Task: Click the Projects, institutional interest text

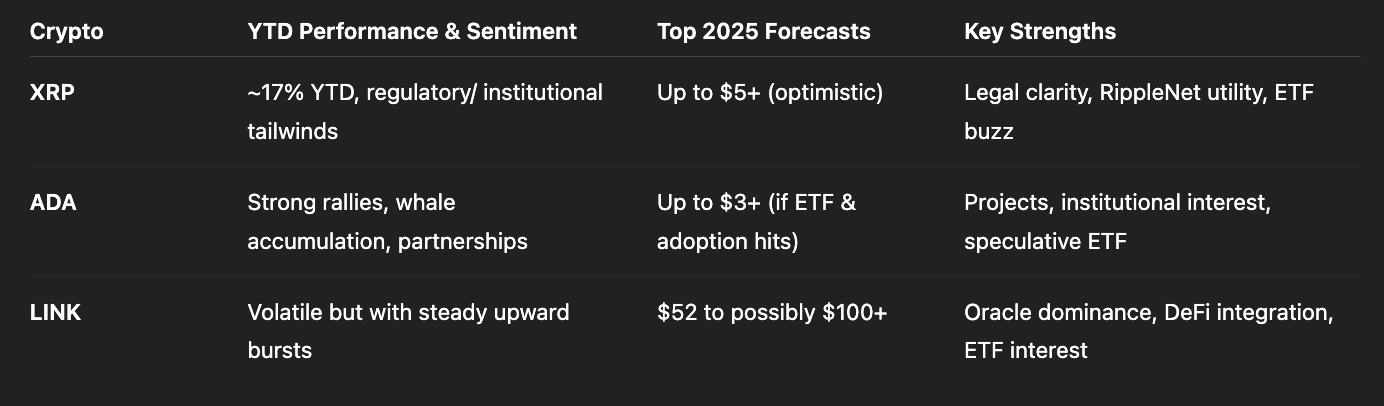Action: pos(1117,203)
